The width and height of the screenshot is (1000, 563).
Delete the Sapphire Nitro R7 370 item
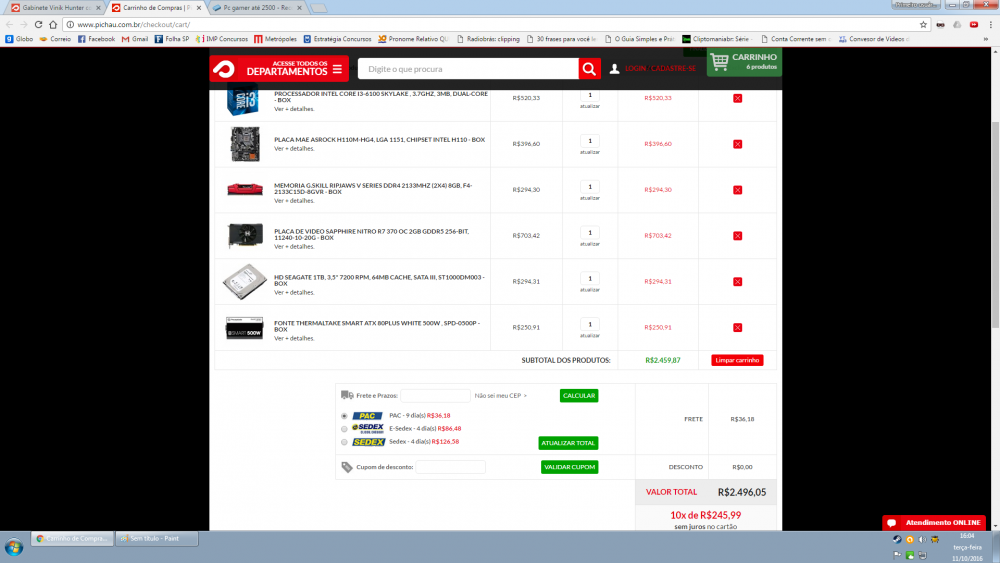(x=737, y=236)
